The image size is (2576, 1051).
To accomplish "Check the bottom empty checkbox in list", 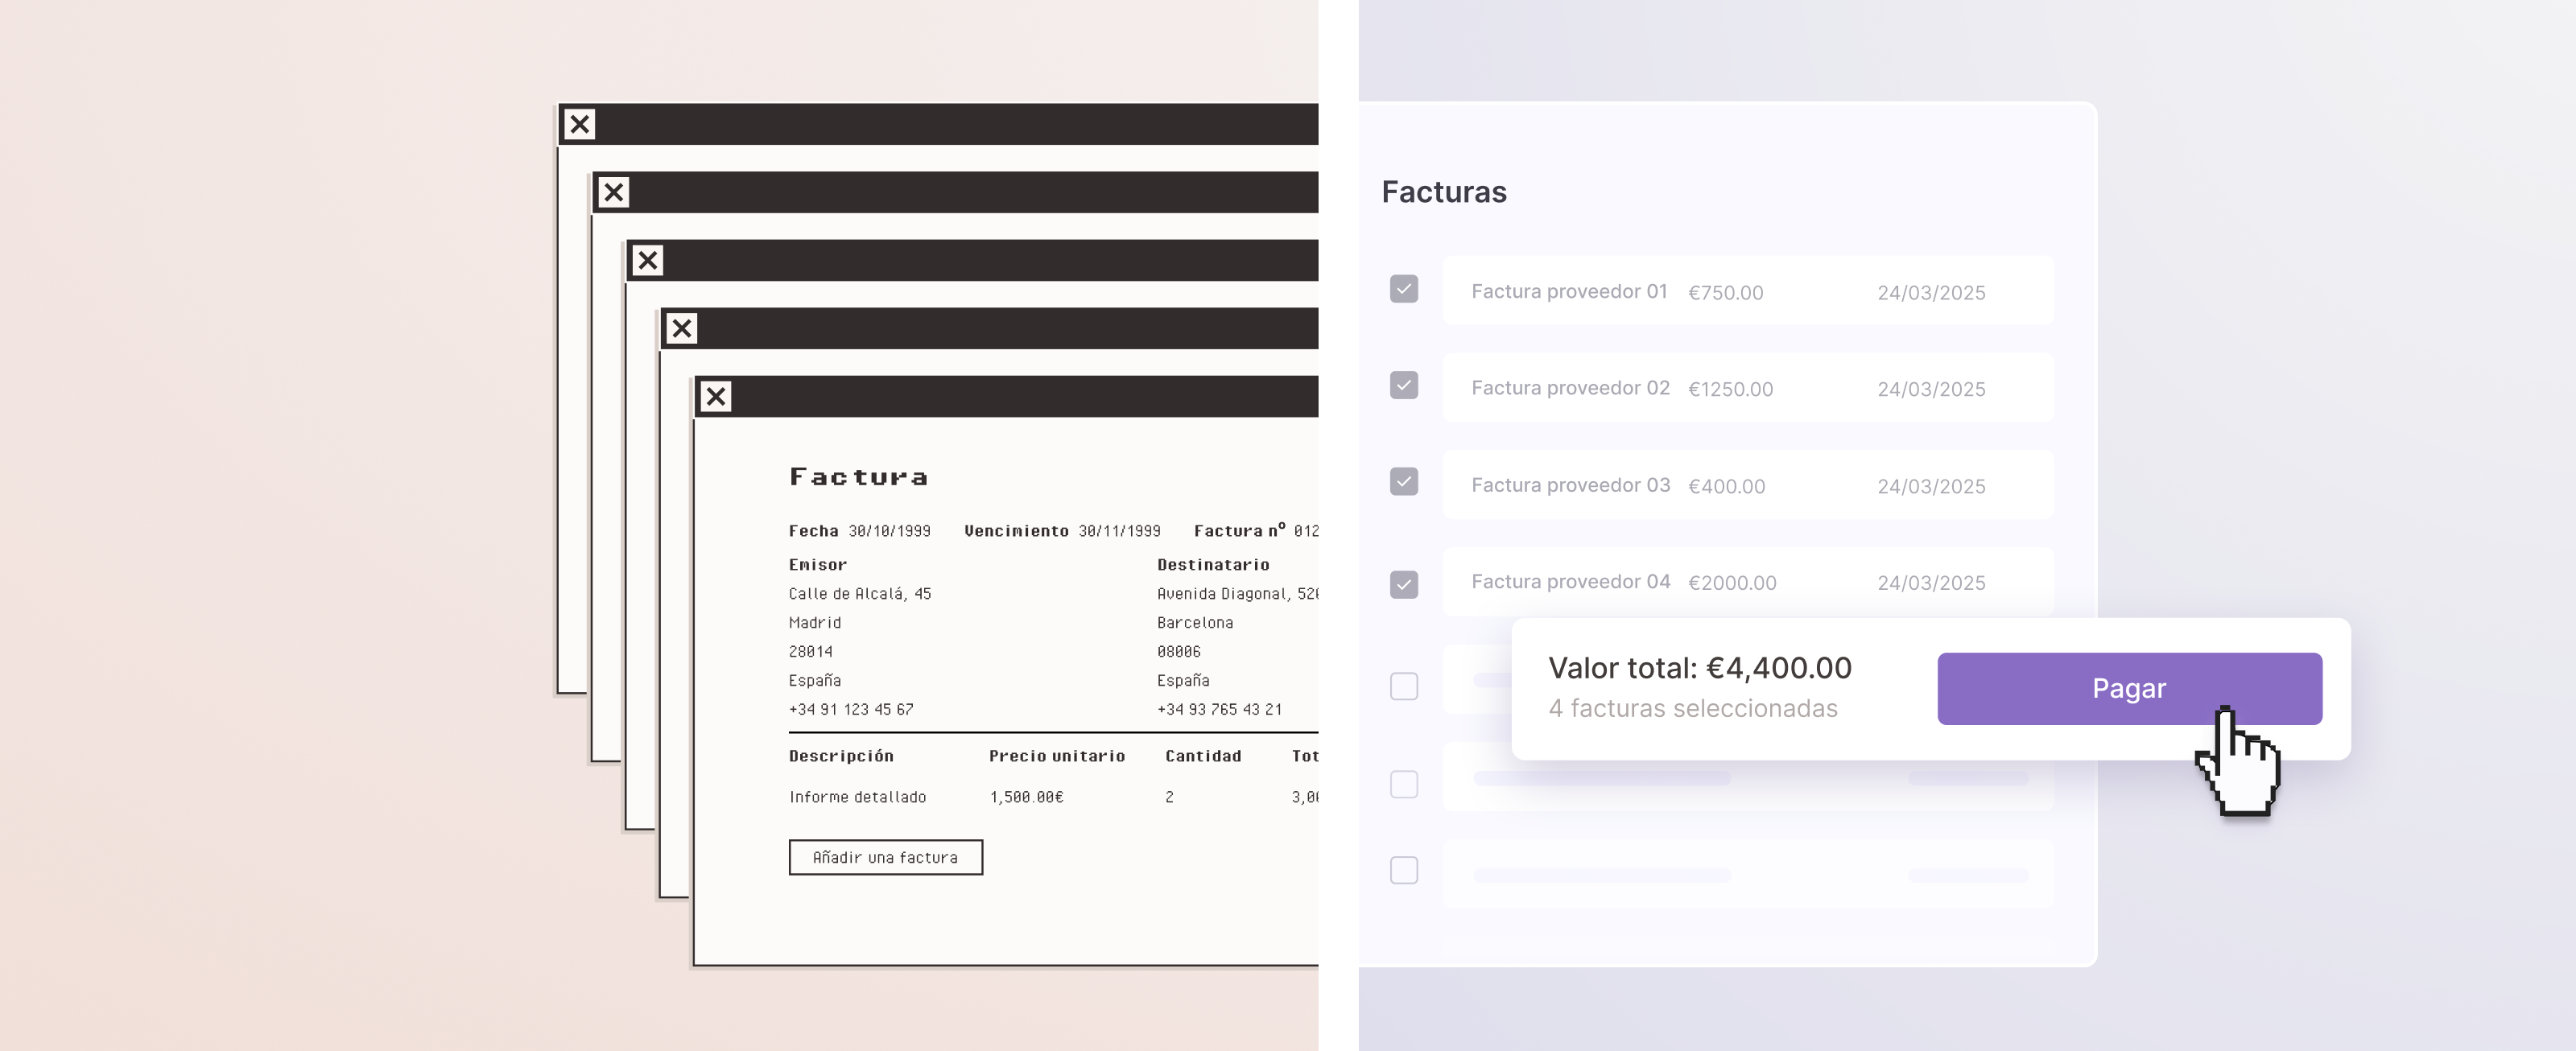I will (1403, 870).
